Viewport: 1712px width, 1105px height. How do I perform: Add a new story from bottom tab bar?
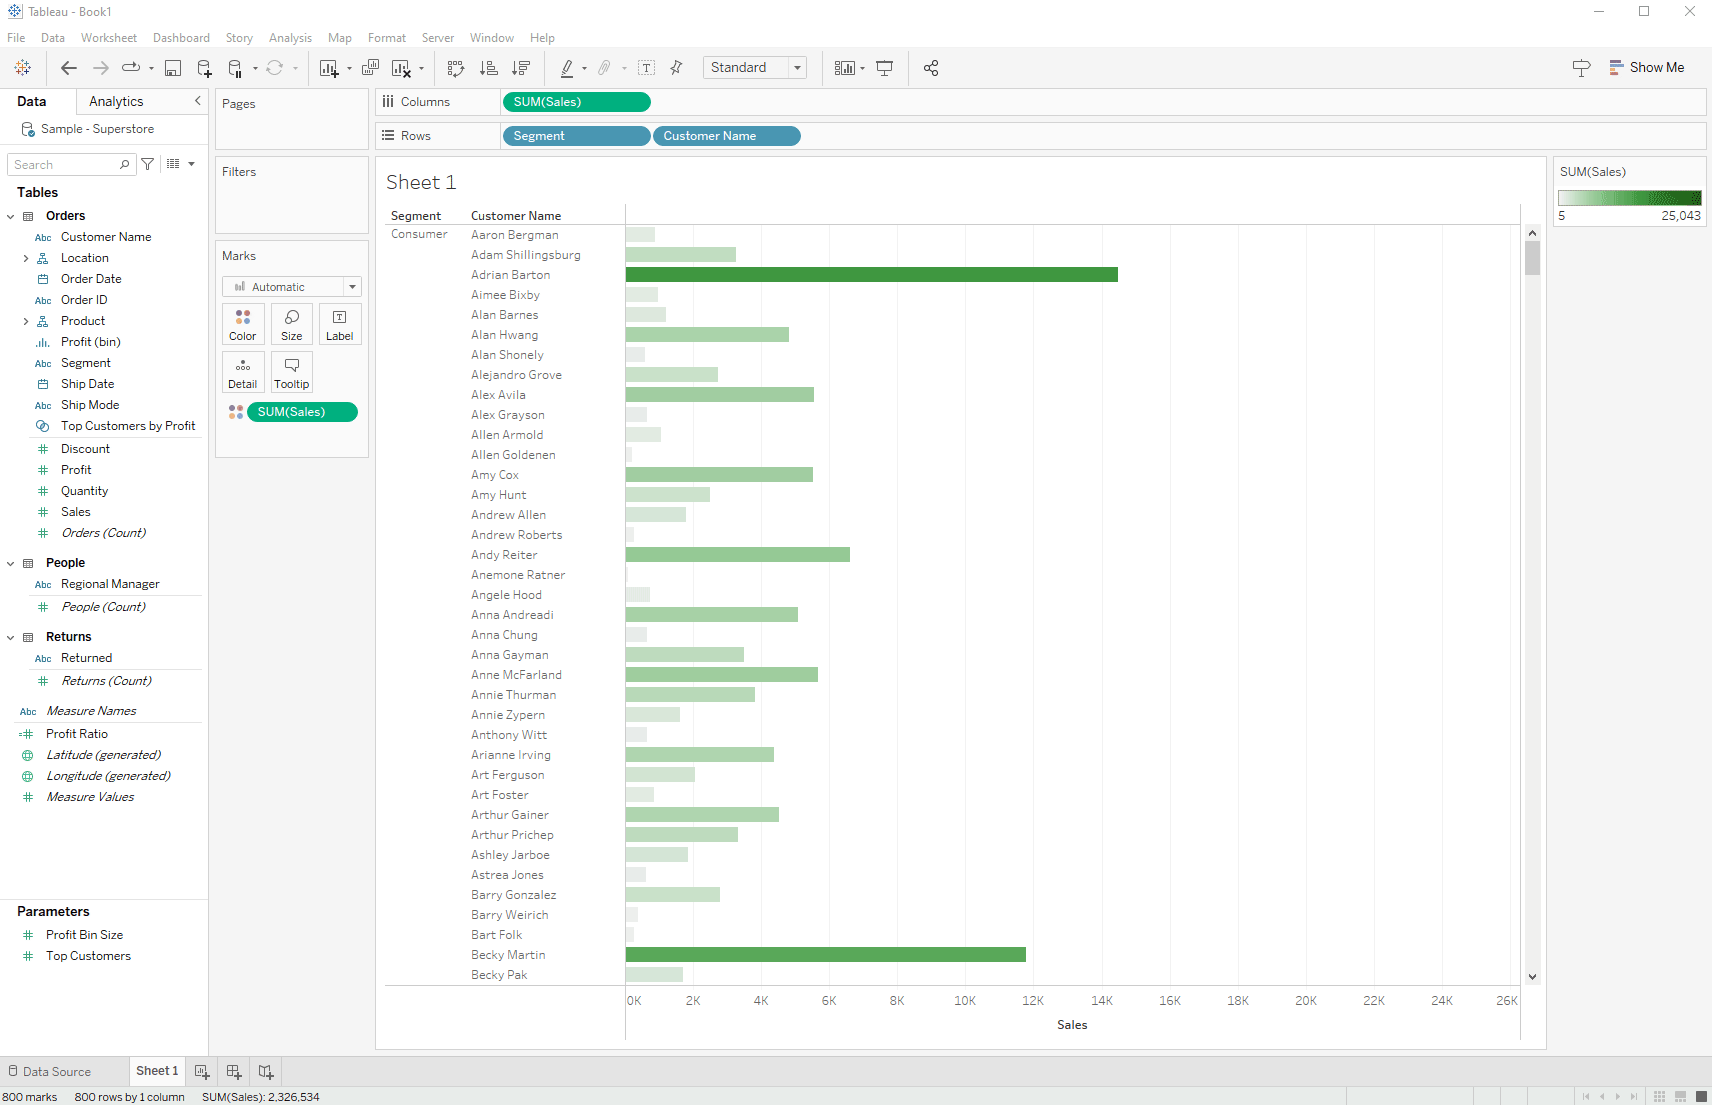266,1071
